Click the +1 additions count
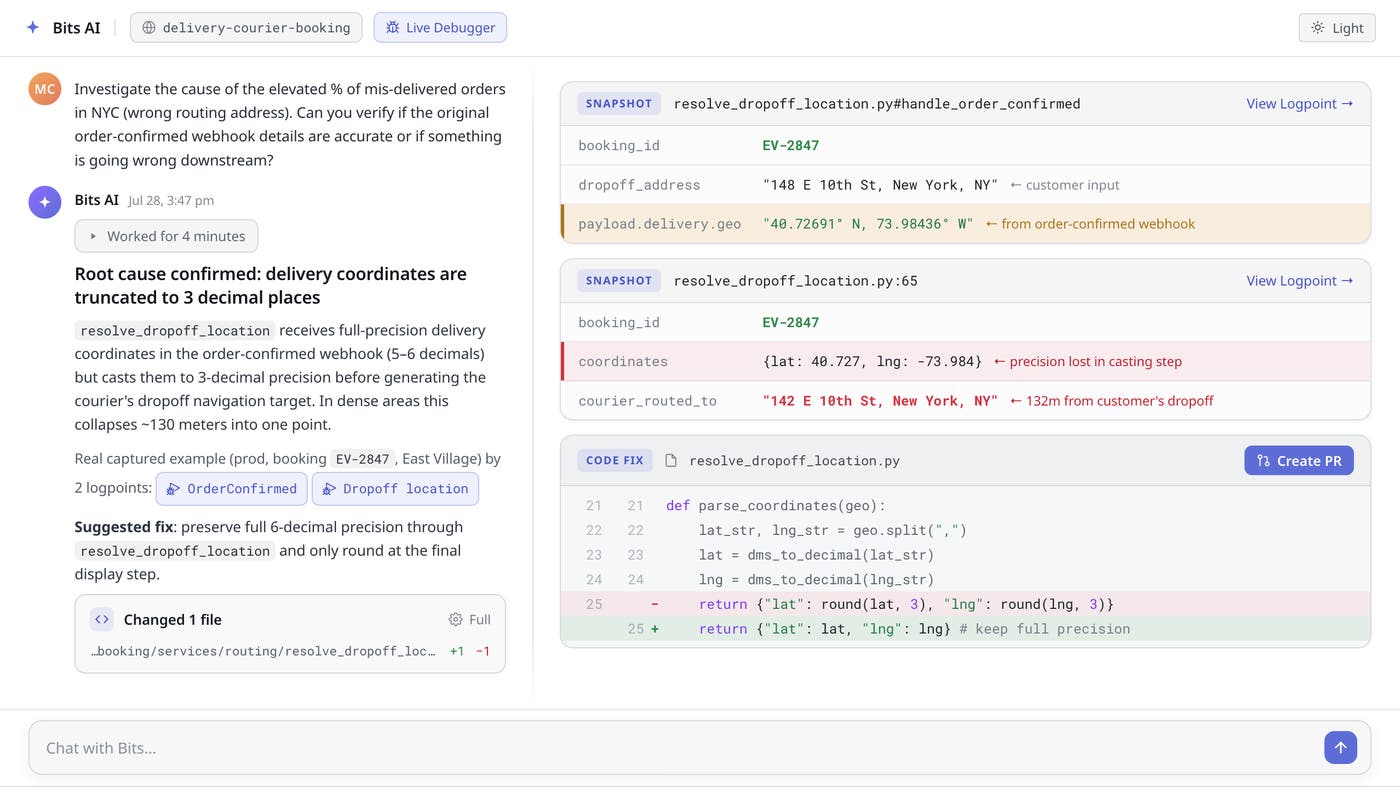Screen dimensions: 1400x787 (457, 651)
